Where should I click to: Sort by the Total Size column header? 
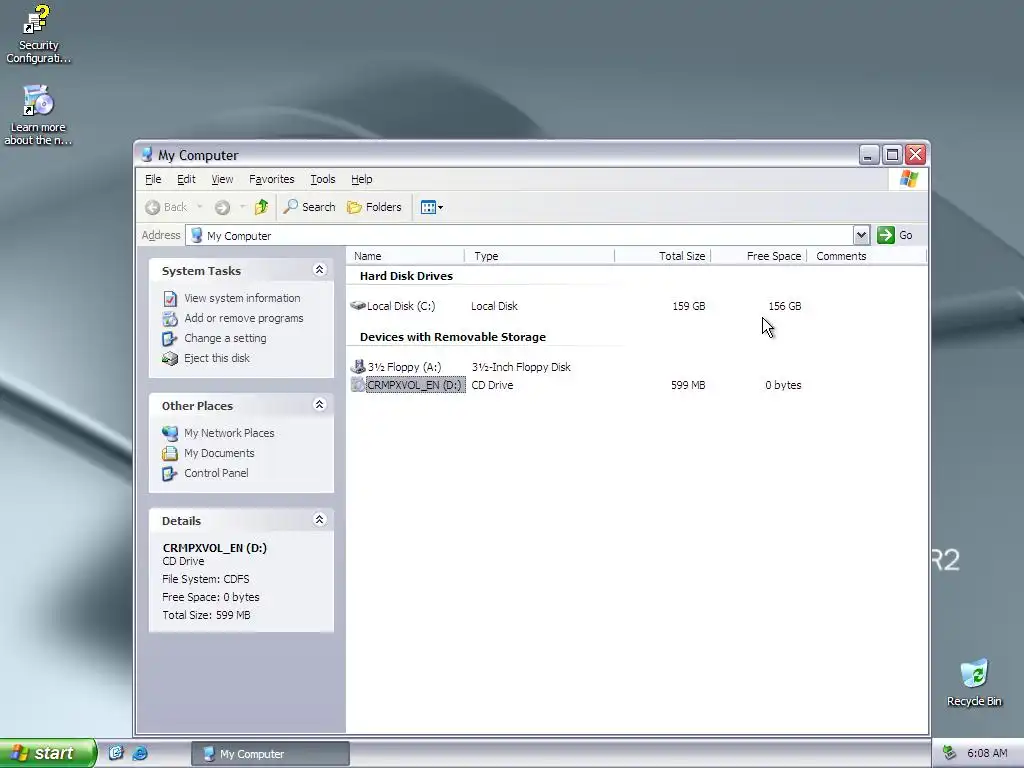663,256
